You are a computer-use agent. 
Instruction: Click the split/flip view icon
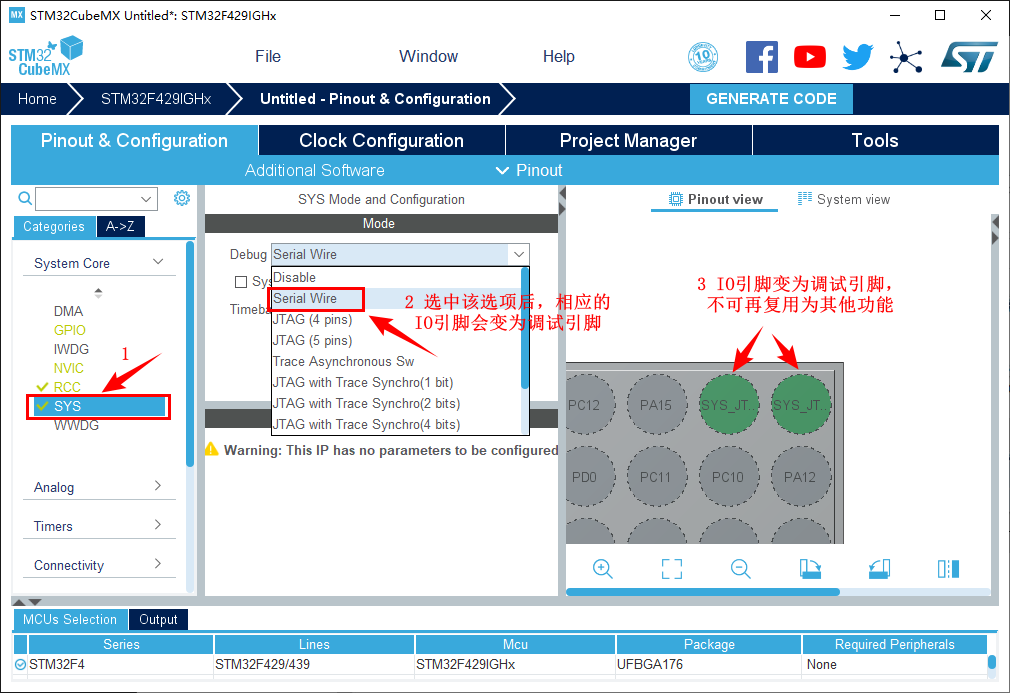(948, 569)
